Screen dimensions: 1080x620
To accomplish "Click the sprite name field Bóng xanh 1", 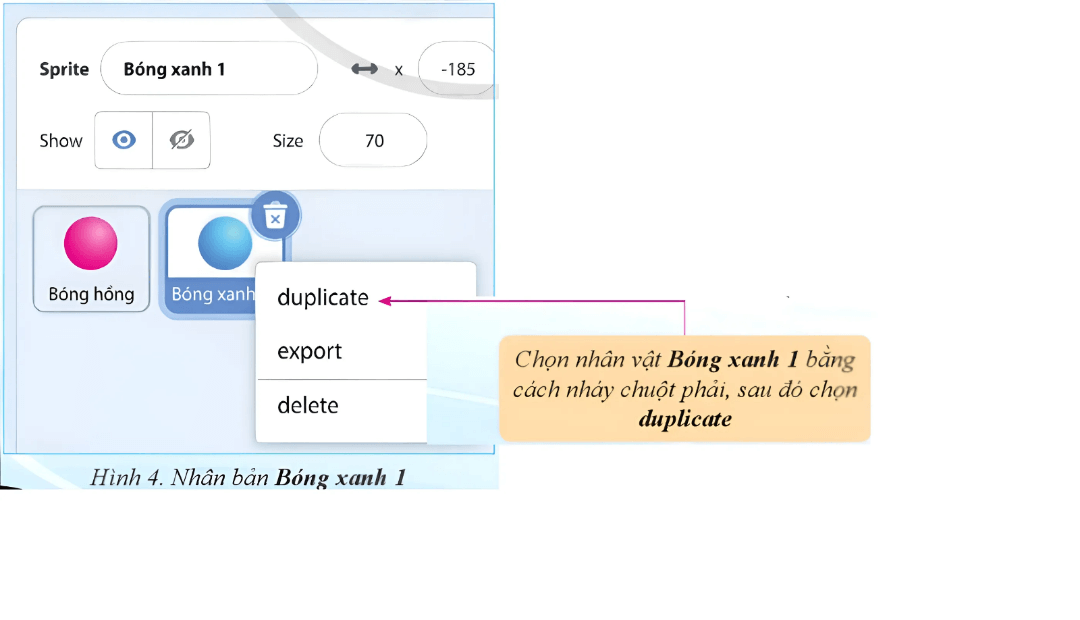I will point(208,69).
